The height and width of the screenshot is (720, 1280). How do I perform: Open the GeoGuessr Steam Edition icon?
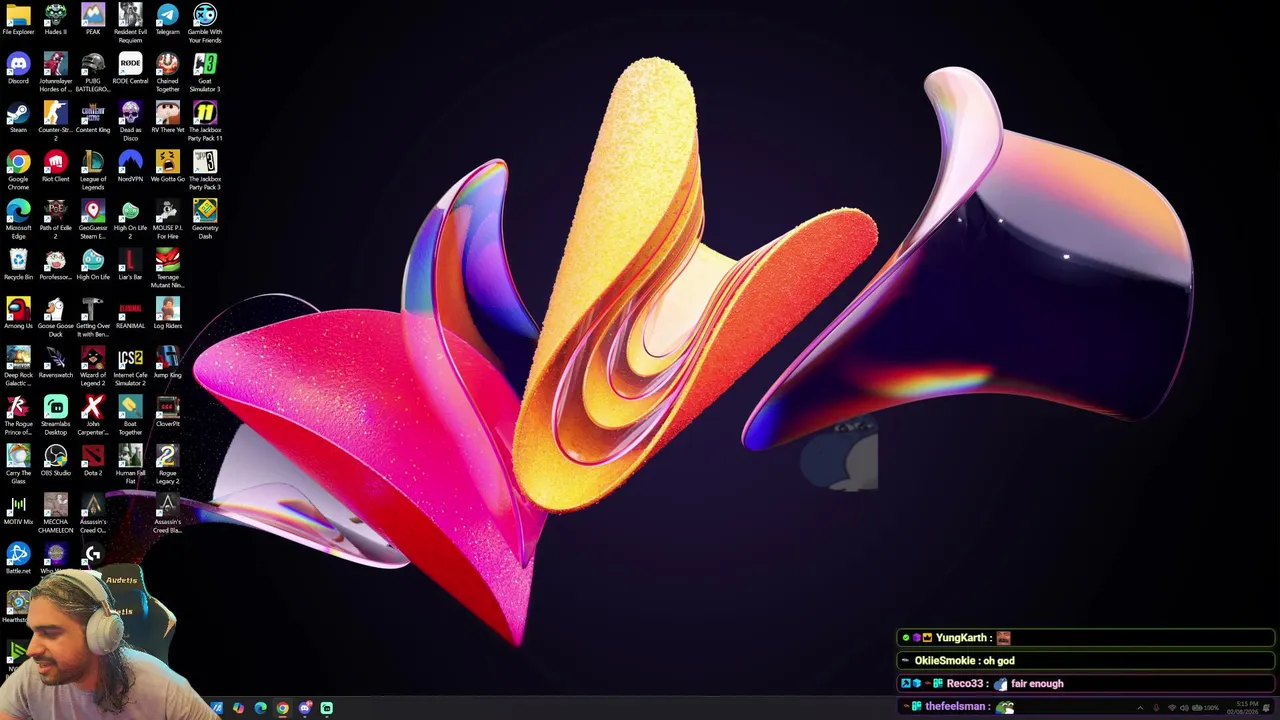click(x=93, y=220)
